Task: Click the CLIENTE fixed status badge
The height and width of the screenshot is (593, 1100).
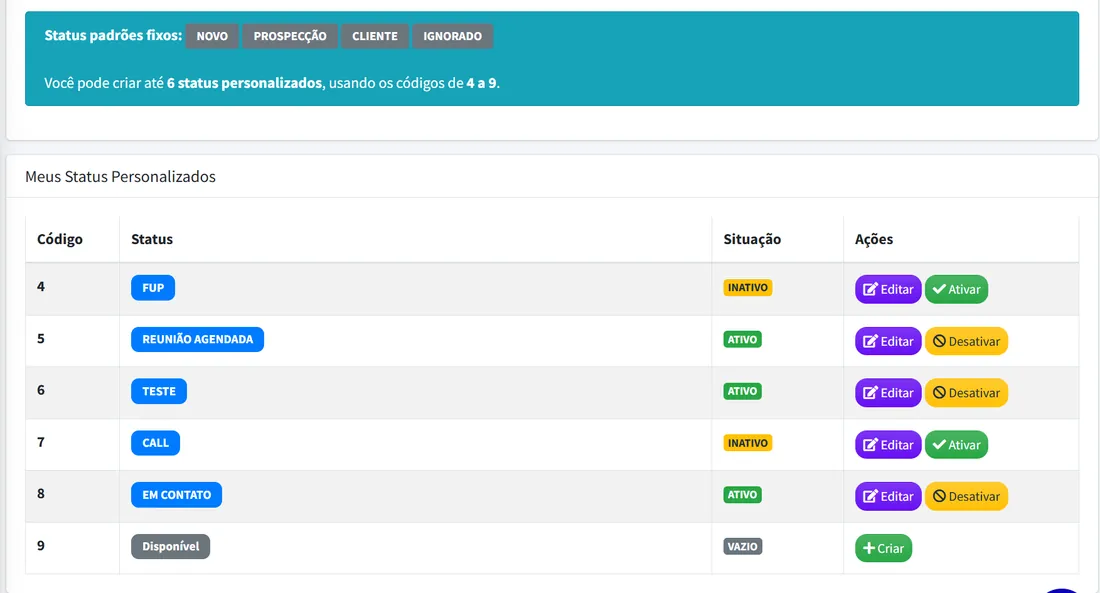Action: point(375,36)
